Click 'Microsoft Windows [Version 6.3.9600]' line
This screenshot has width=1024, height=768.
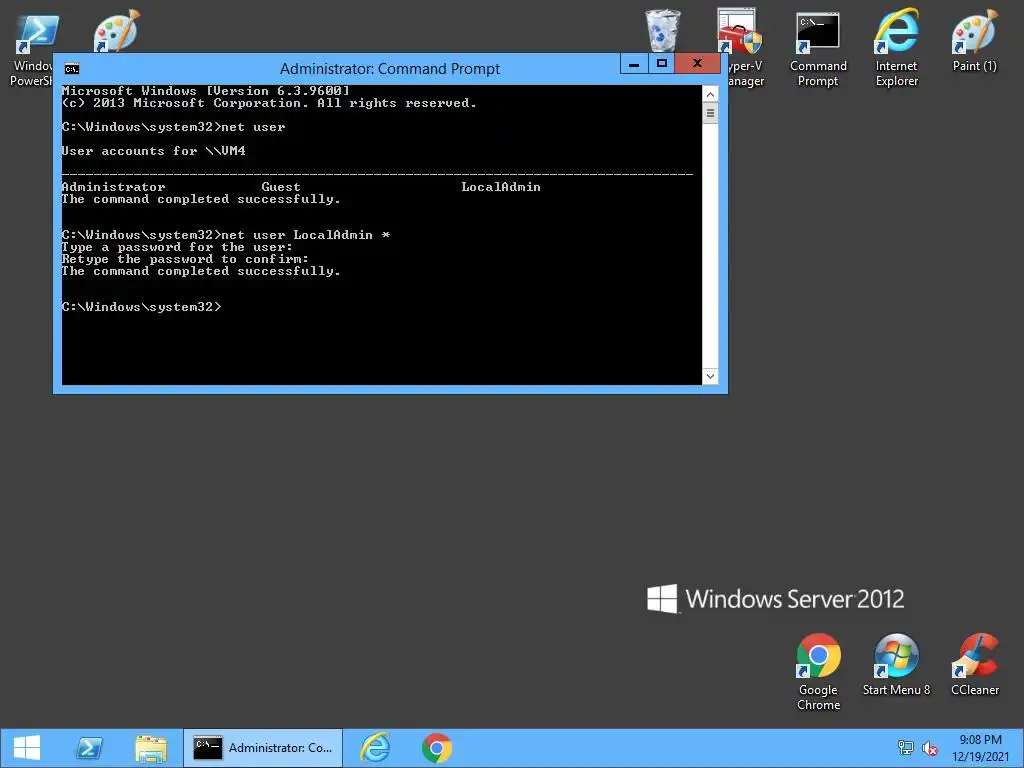click(x=206, y=91)
